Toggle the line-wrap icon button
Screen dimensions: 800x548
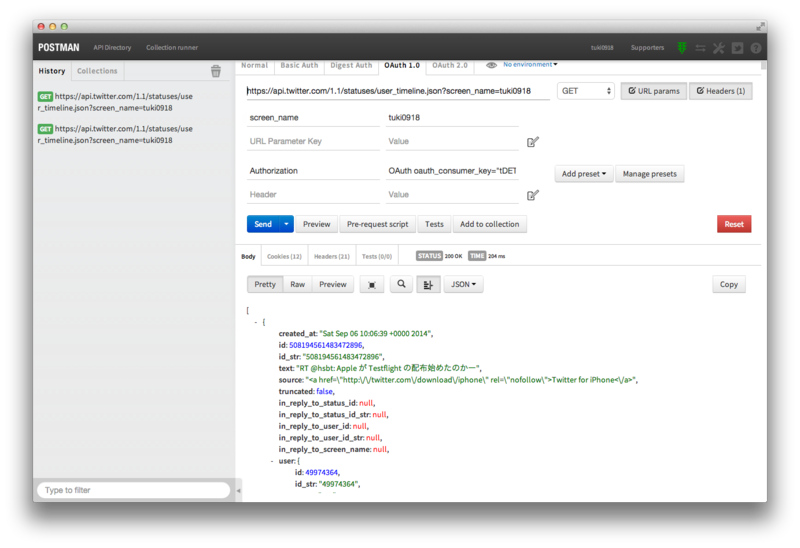pyautogui.click(x=428, y=285)
